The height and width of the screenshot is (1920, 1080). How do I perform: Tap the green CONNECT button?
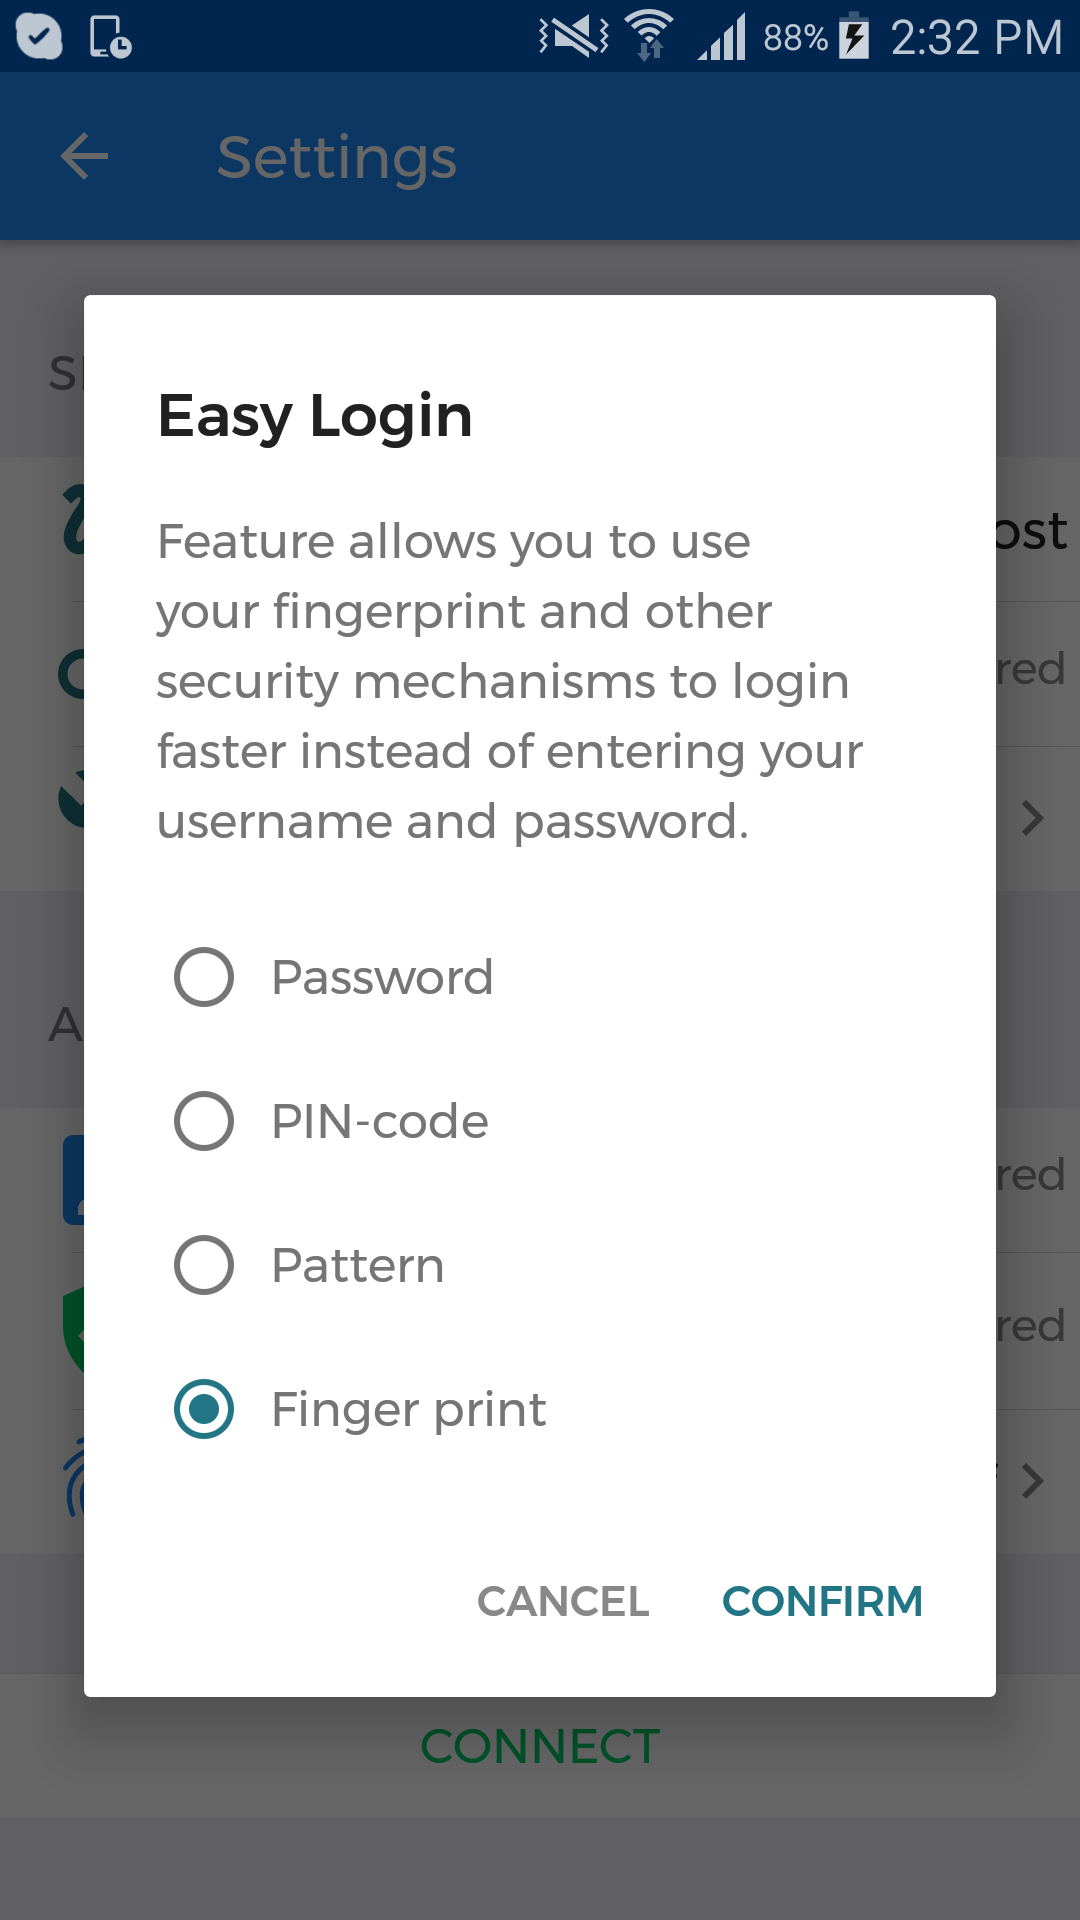540,1747
